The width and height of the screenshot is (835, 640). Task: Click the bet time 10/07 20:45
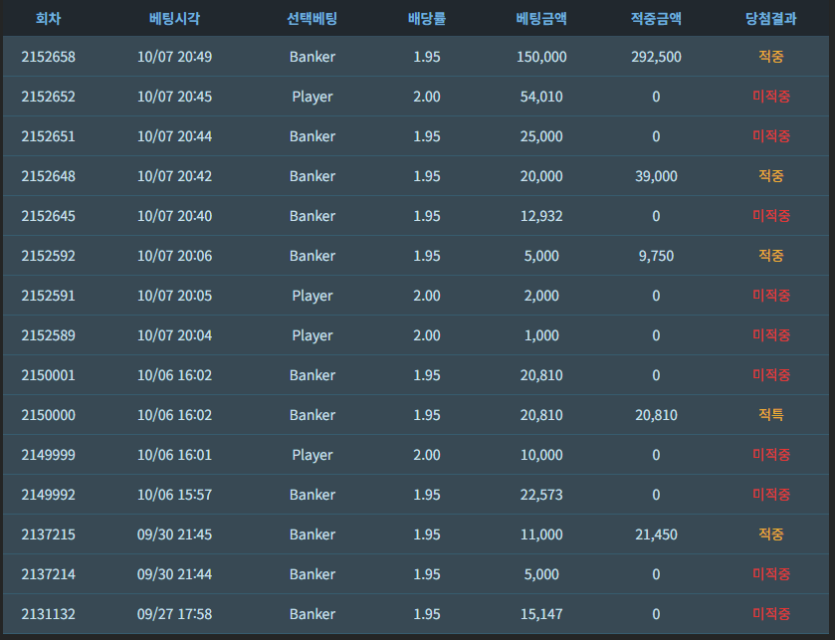(x=175, y=96)
